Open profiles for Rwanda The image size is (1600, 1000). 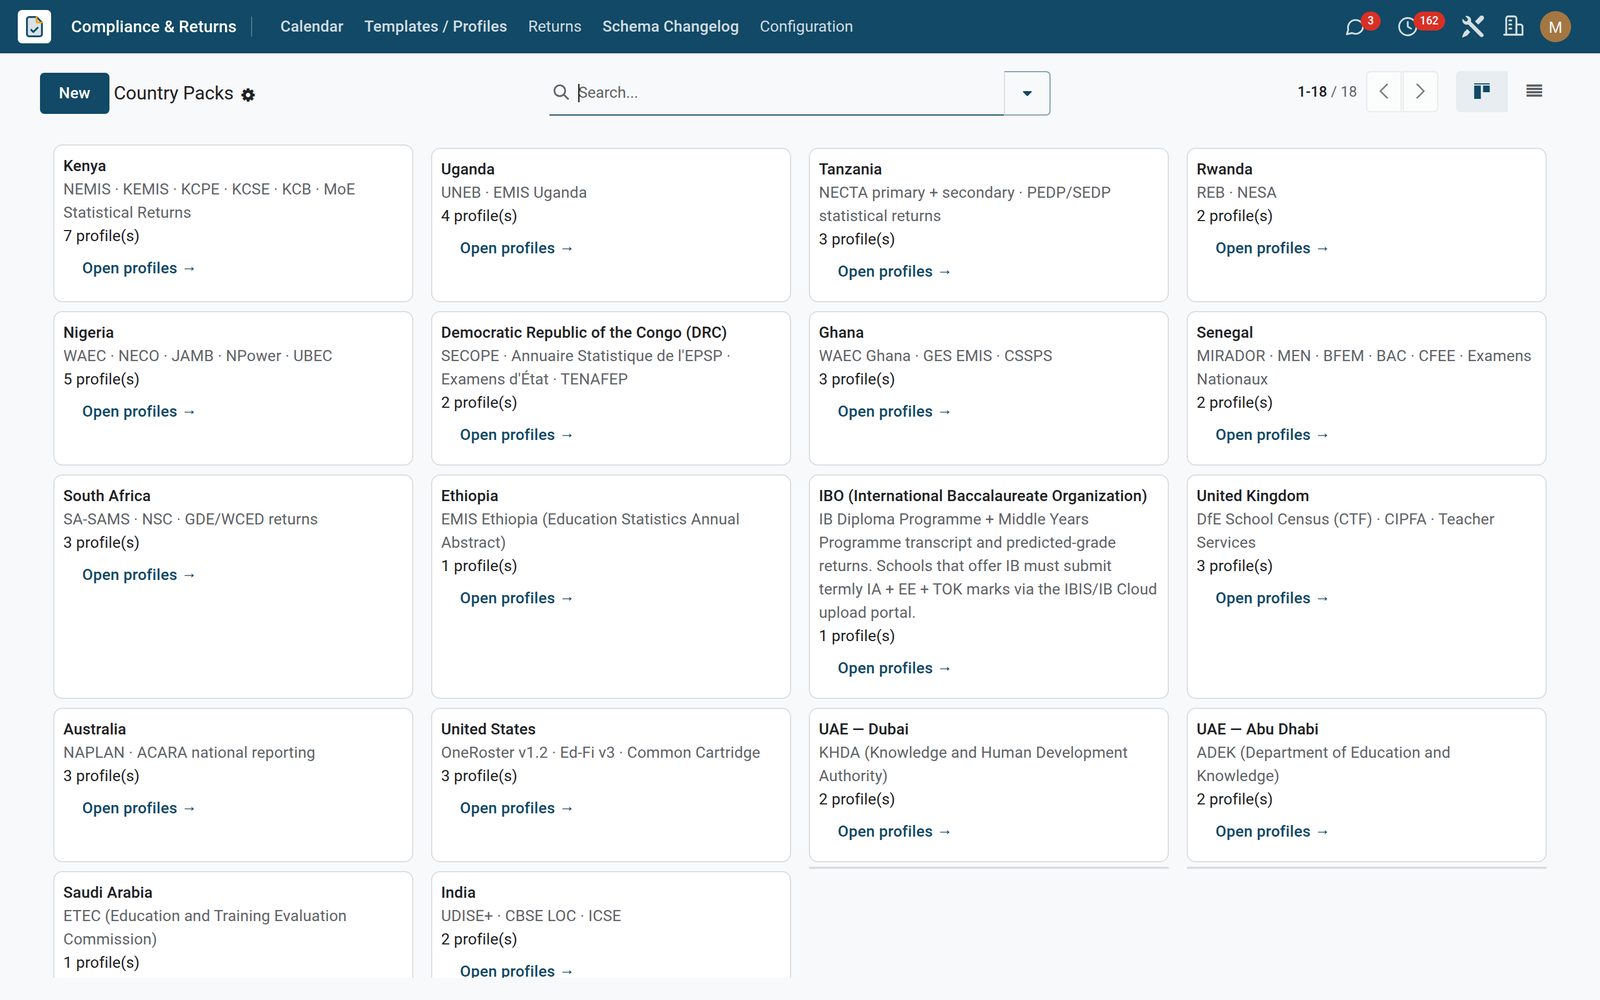pyautogui.click(x=1272, y=248)
